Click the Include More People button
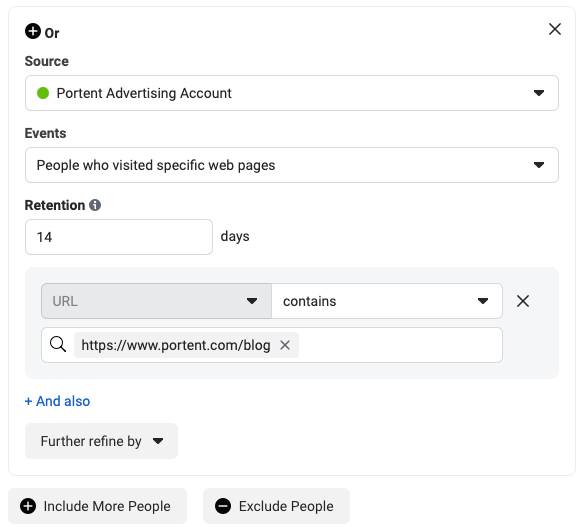The image size is (586, 527). coord(97,506)
